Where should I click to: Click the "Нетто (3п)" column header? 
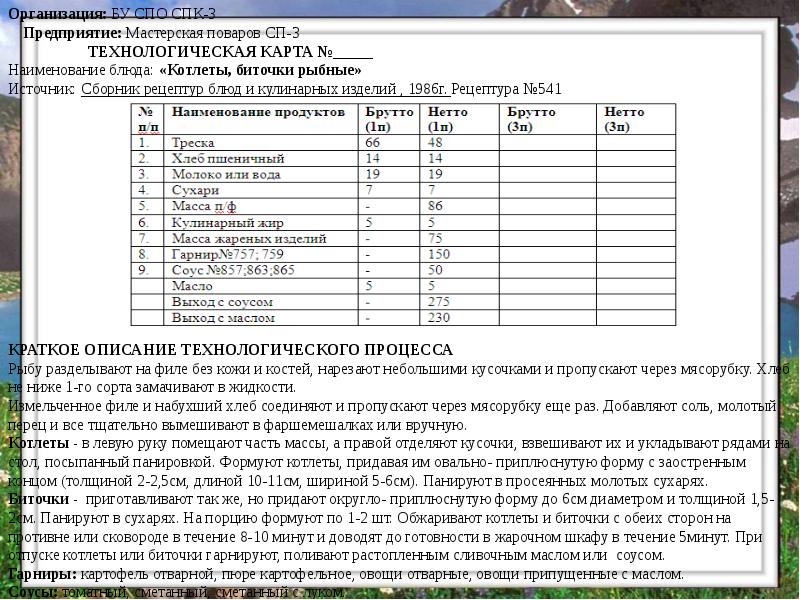coord(624,119)
